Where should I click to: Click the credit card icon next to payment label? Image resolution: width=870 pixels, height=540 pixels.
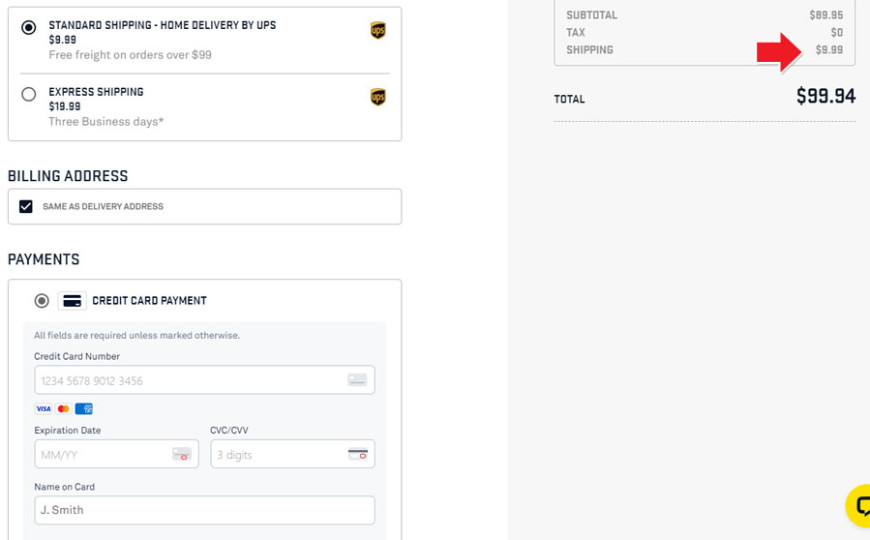point(72,301)
